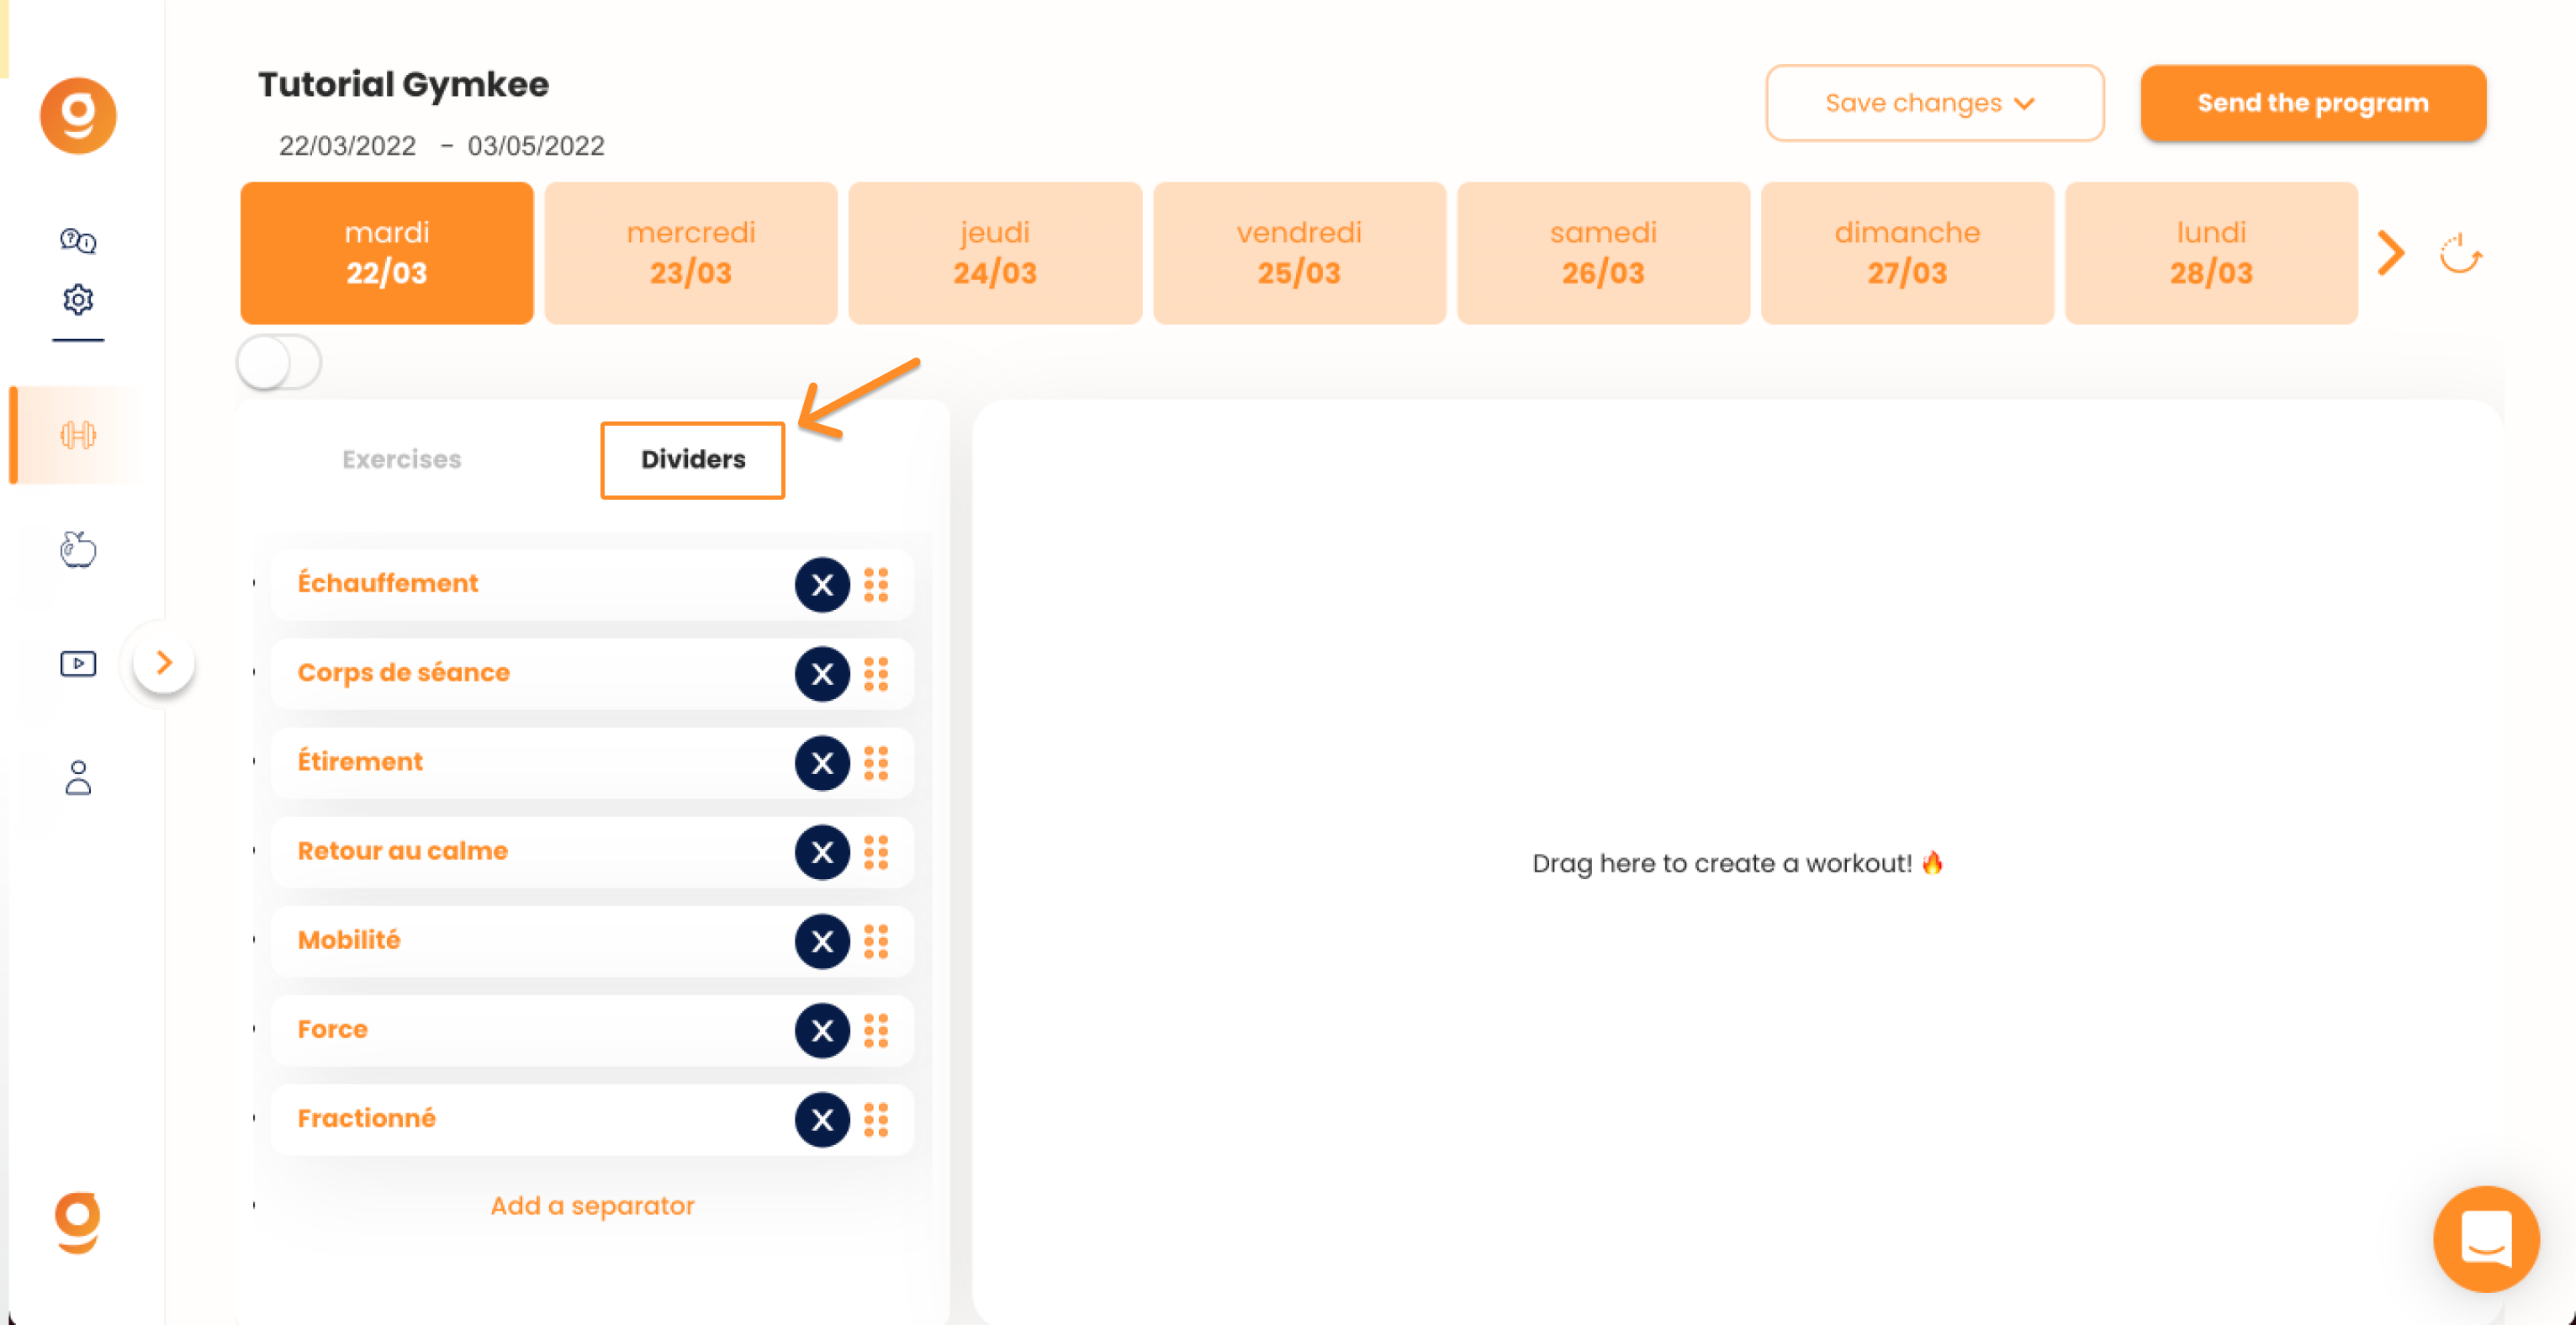Viewport: 2576px width, 1325px height.
Task: Open the Save changes dropdown
Action: (x=1934, y=103)
